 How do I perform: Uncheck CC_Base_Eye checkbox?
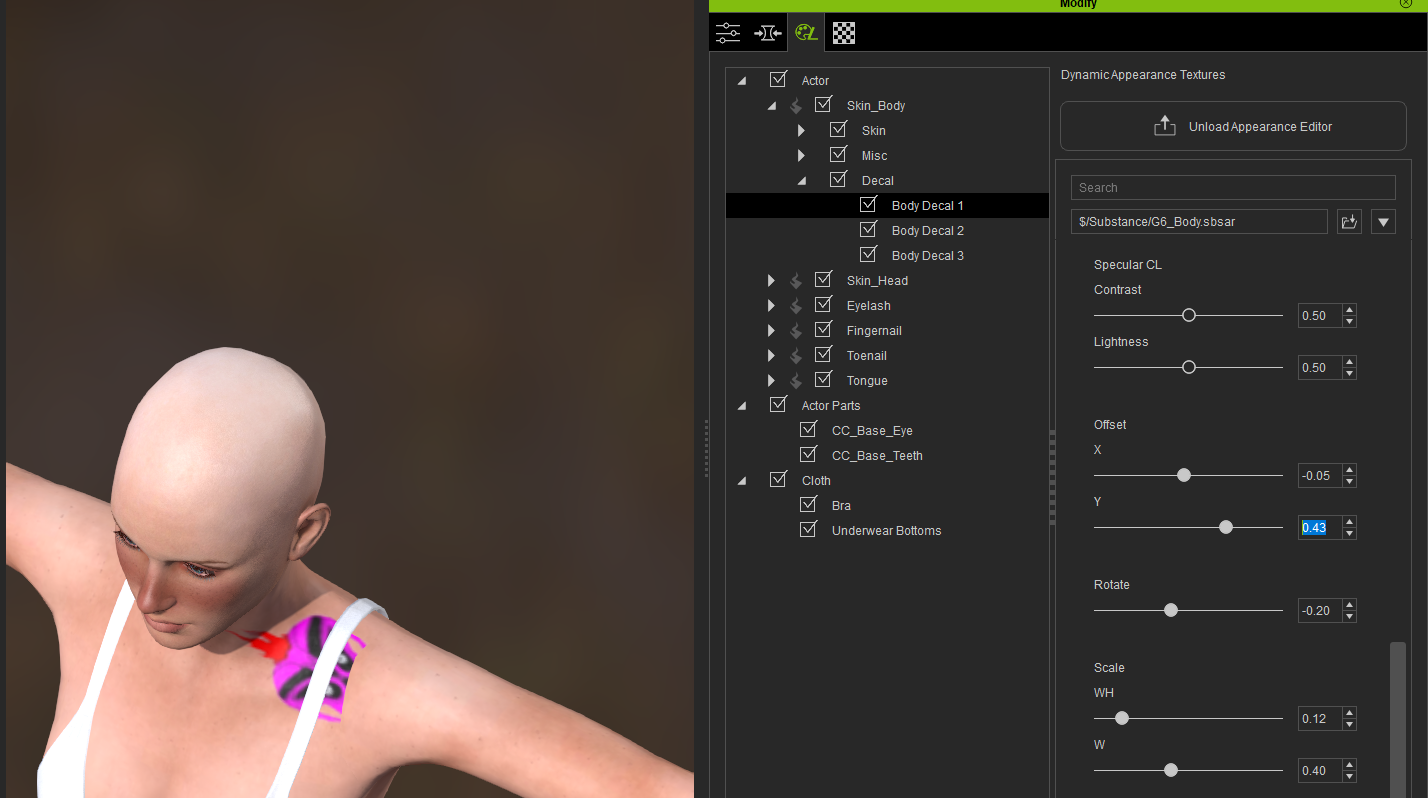[808, 429]
